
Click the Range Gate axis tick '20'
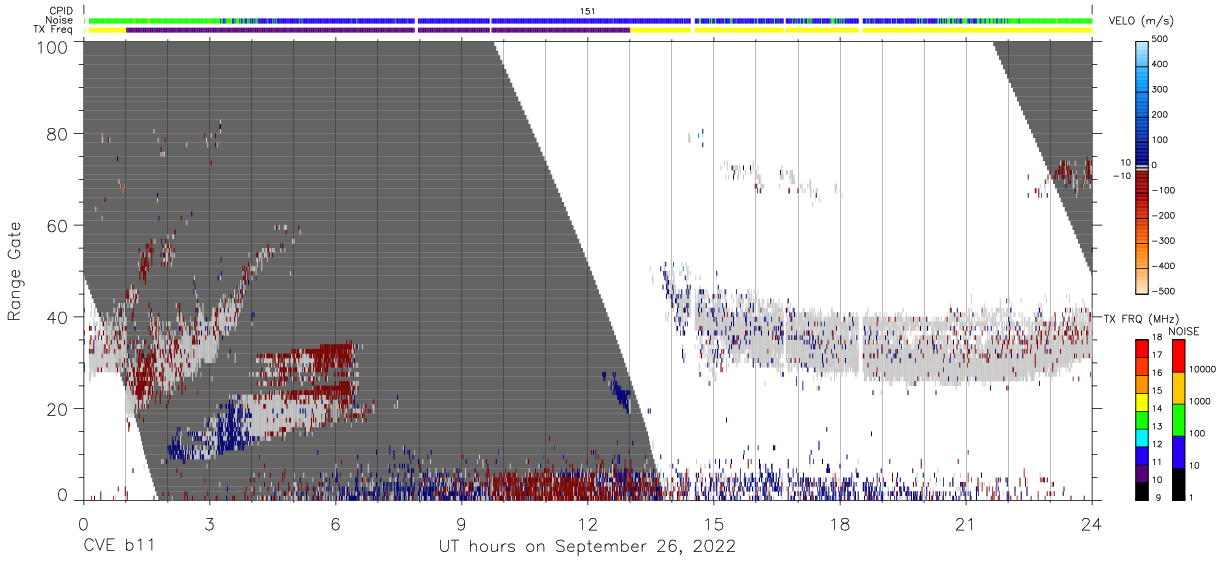56,409
